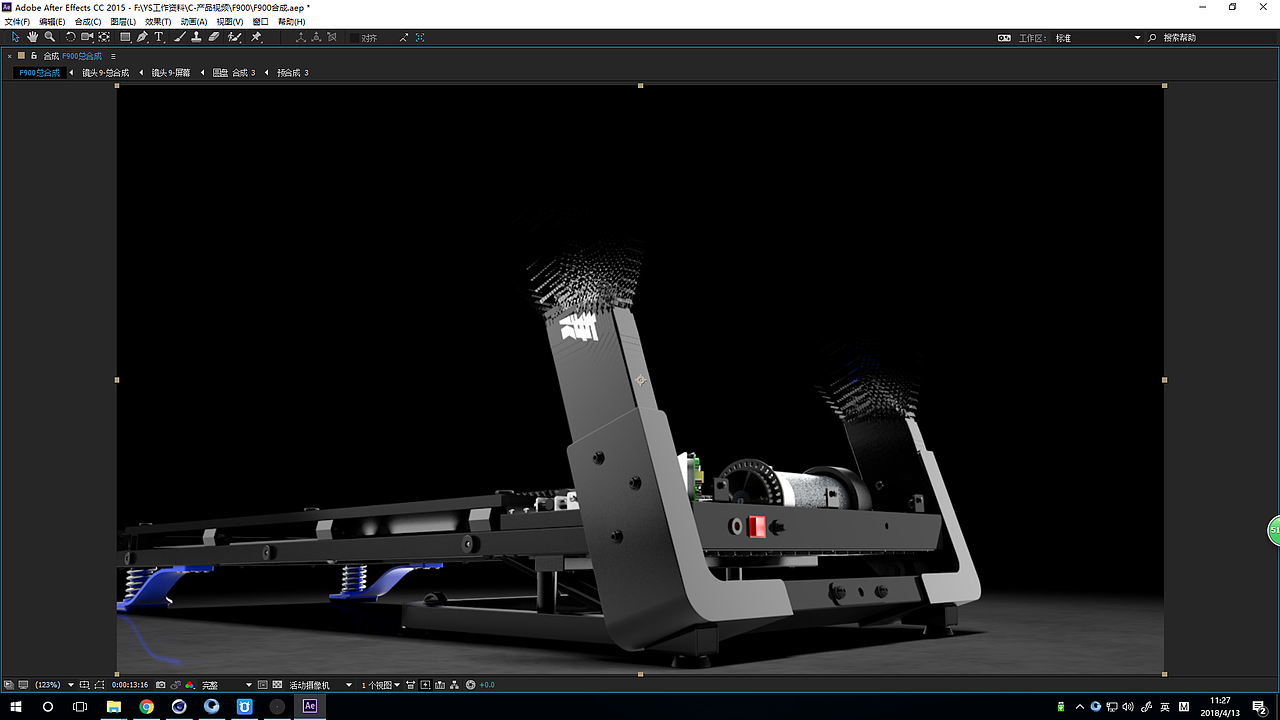The image size is (1280, 720).
Task: Click the primary viewer monitor icon
Action: click(x=23, y=685)
